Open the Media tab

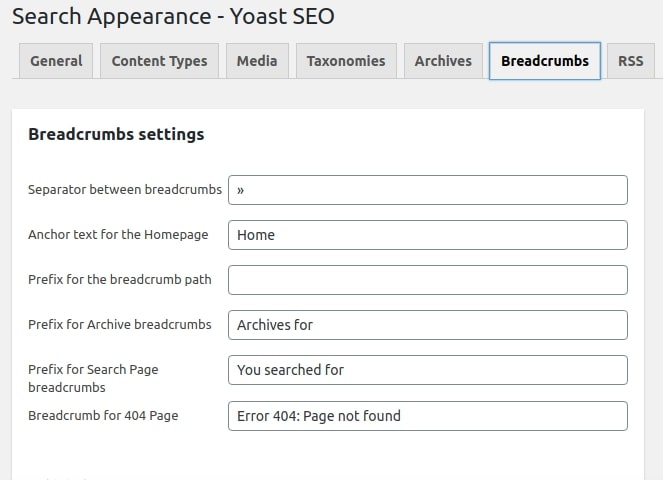point(257,61)
